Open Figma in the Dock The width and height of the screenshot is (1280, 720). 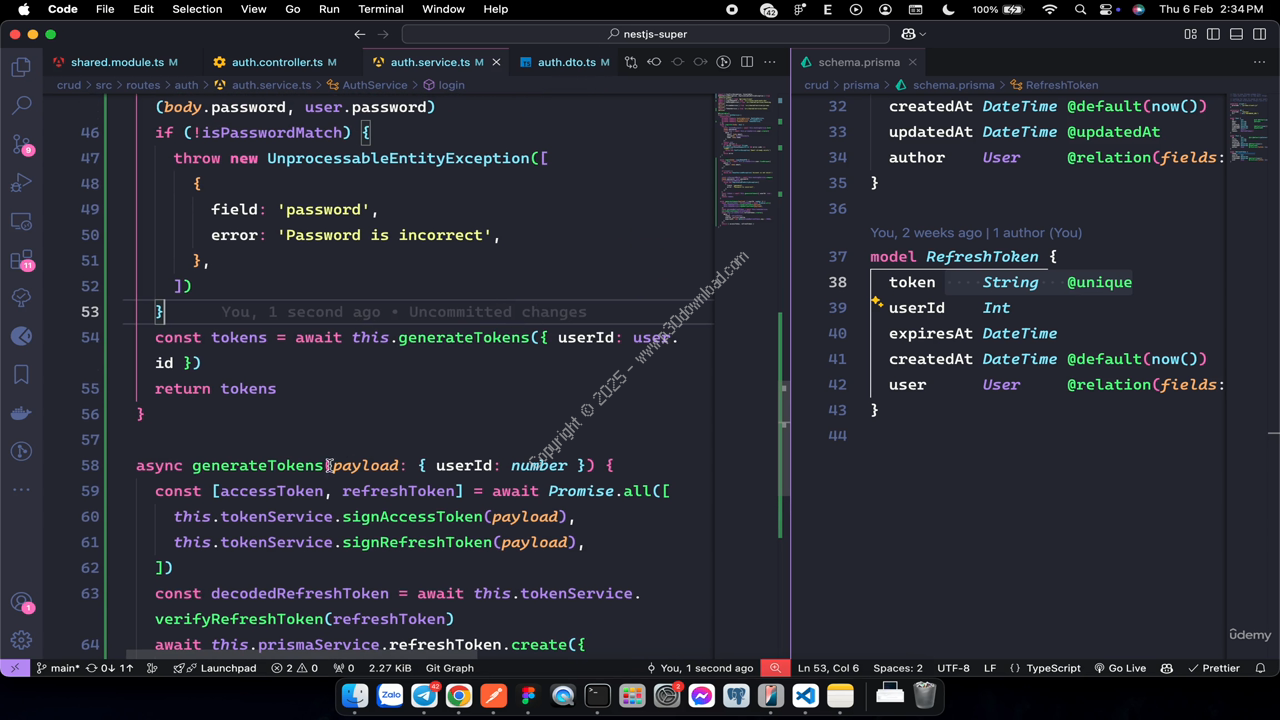pyautogui.click(x=528, y=695)
